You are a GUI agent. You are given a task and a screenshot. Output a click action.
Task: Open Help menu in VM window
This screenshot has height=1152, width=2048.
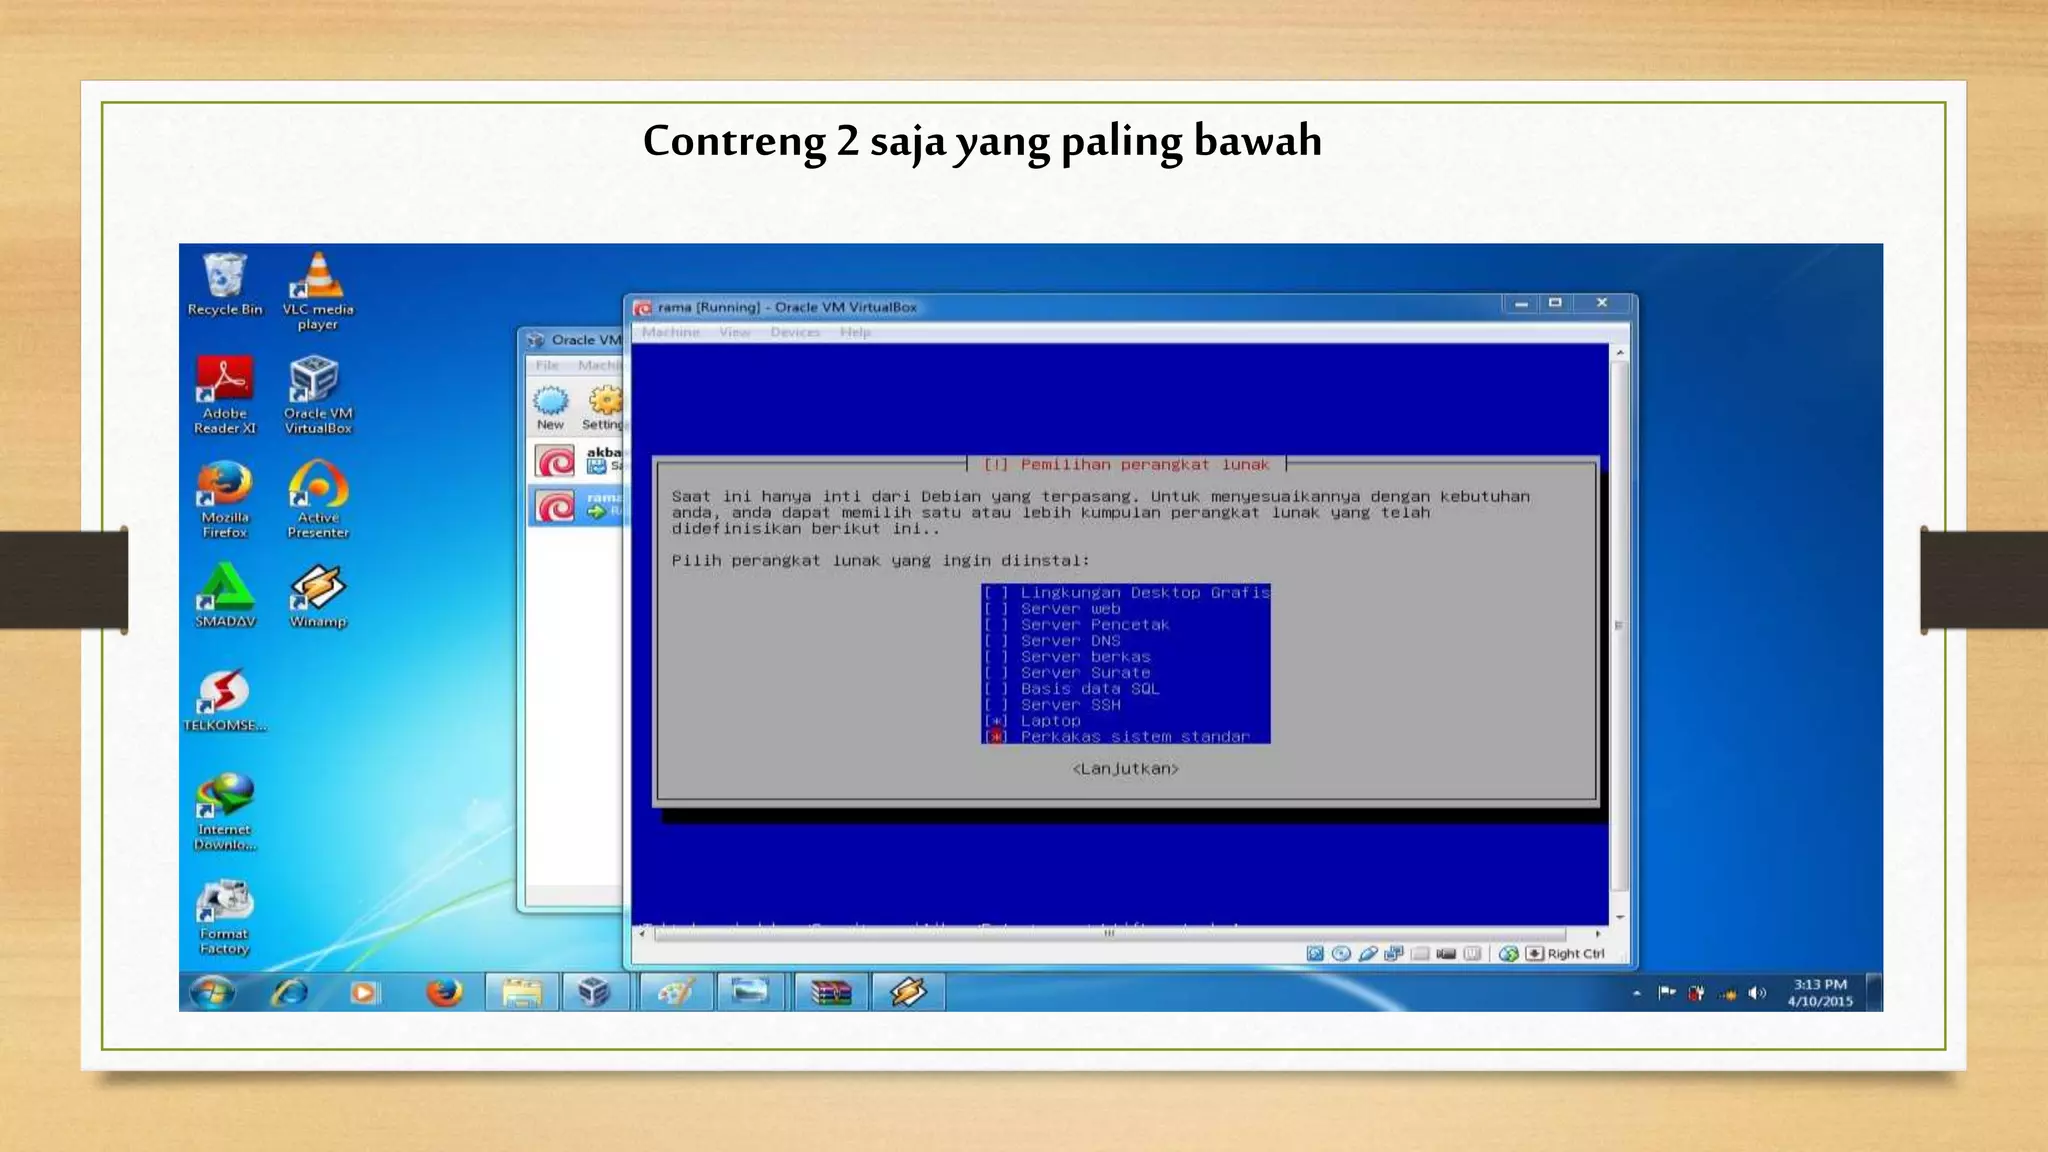coord(855,332)
